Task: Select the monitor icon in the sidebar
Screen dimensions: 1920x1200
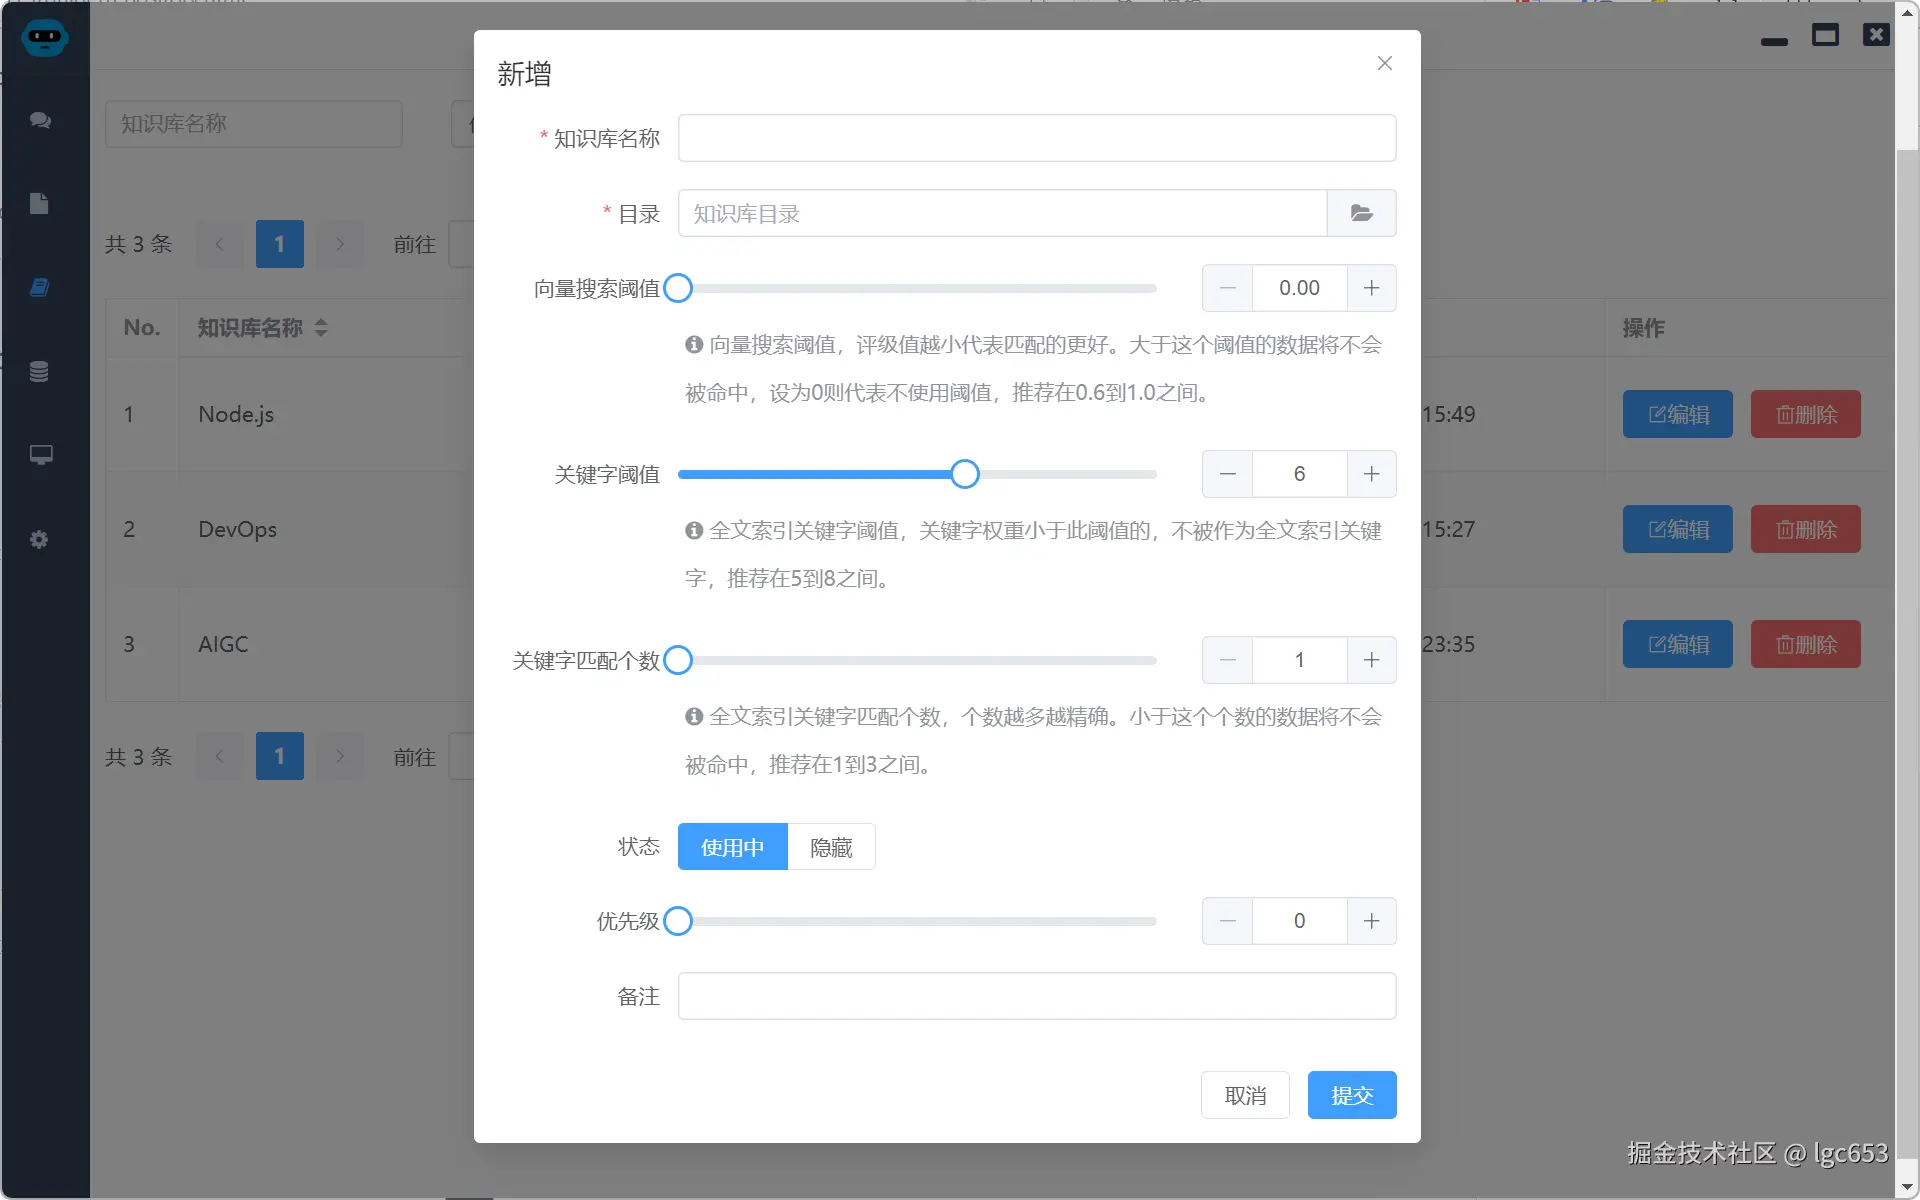Action: [40, 455]
